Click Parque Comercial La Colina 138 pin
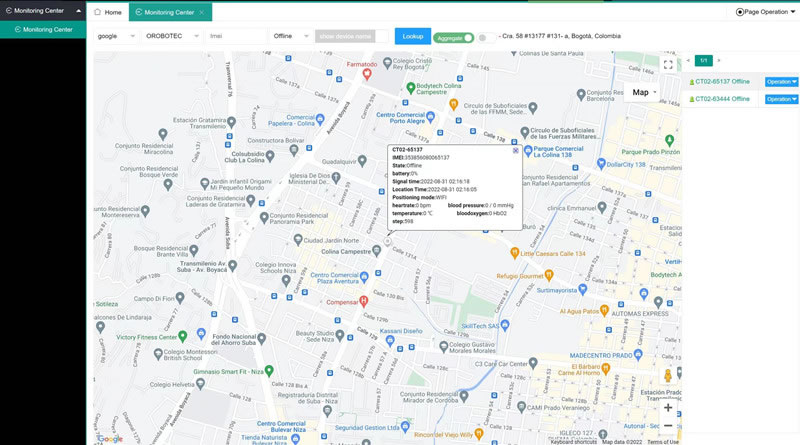Screen dimensions: 800x445 click(x=528, y=151)
